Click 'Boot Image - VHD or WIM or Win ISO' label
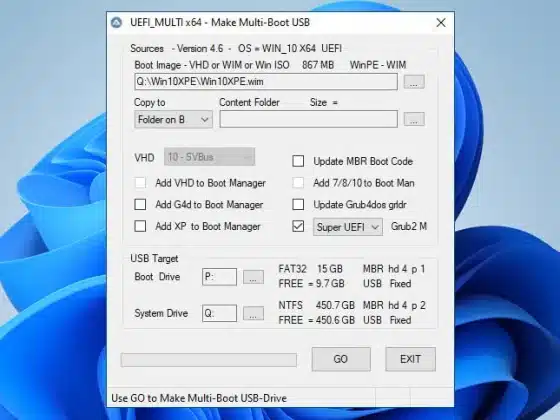 [212, 65]
